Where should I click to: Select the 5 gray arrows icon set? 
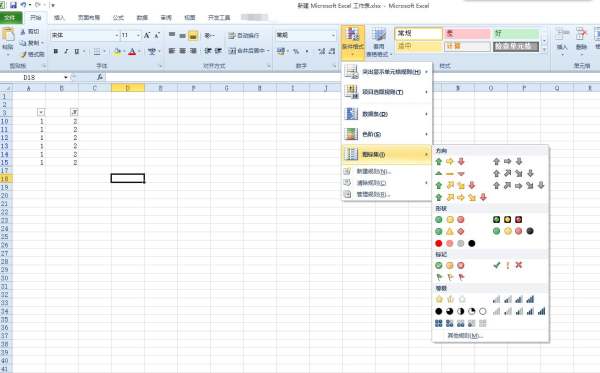[518, 186]
